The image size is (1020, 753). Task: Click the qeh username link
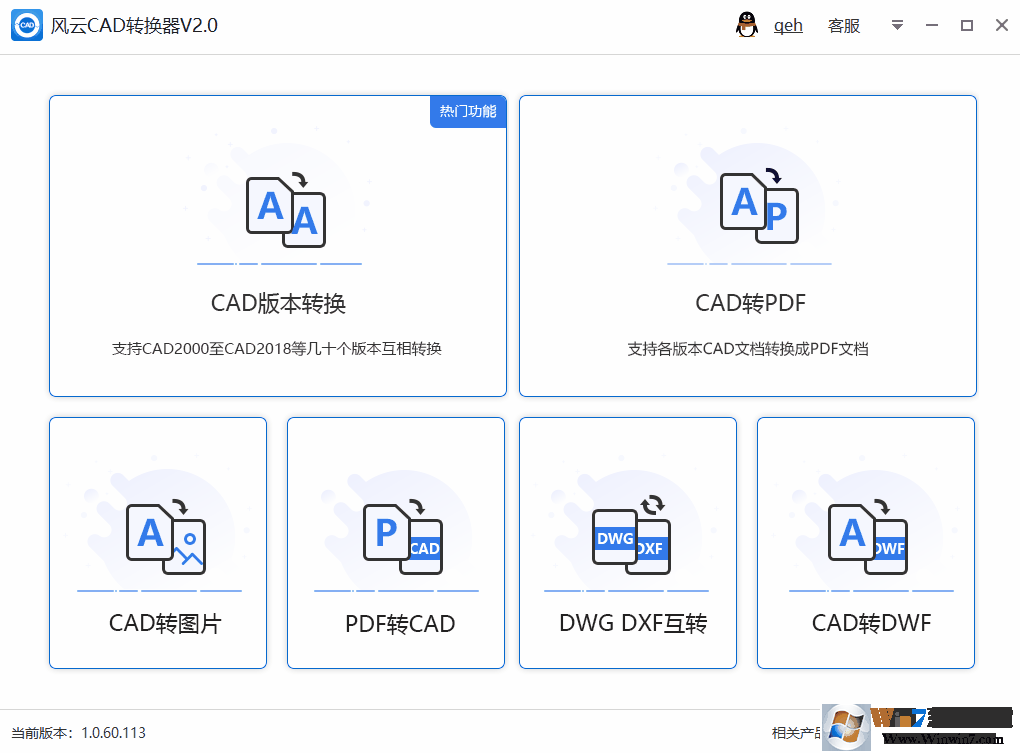[788, 25]
